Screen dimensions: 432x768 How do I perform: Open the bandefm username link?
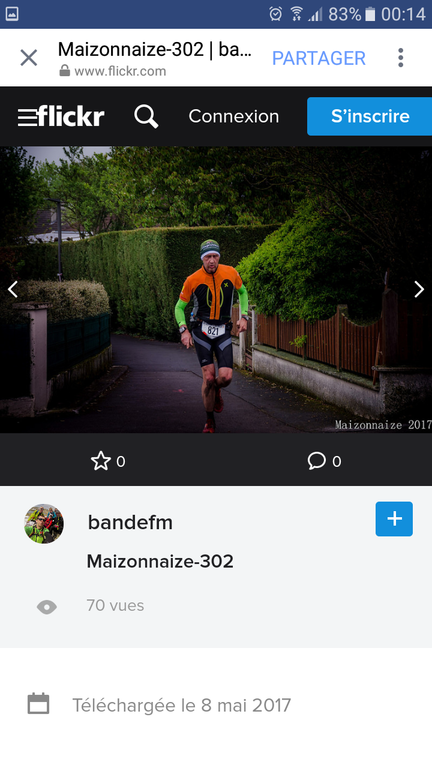[130, 523]
